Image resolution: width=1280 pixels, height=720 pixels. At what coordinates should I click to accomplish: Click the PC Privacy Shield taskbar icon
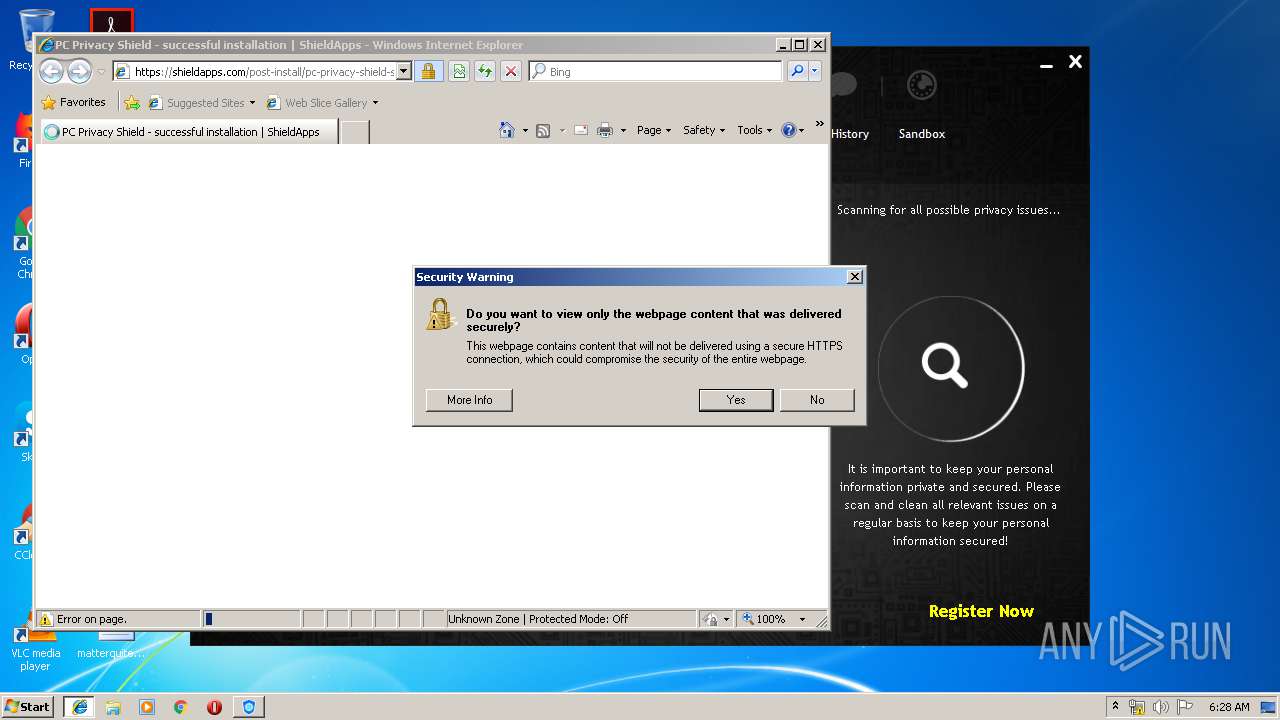(x=248, y=706)
